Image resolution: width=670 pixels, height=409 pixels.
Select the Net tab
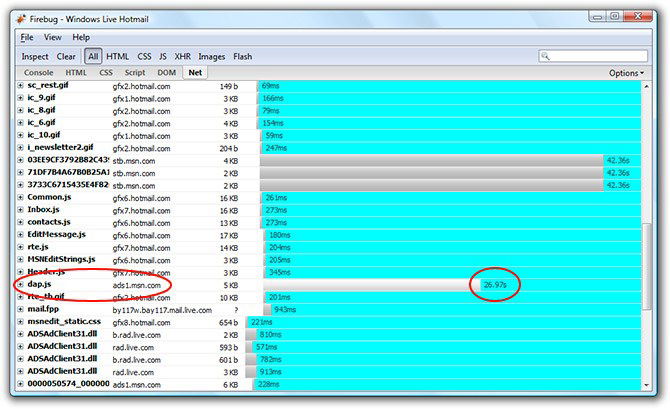coord(195,73)
